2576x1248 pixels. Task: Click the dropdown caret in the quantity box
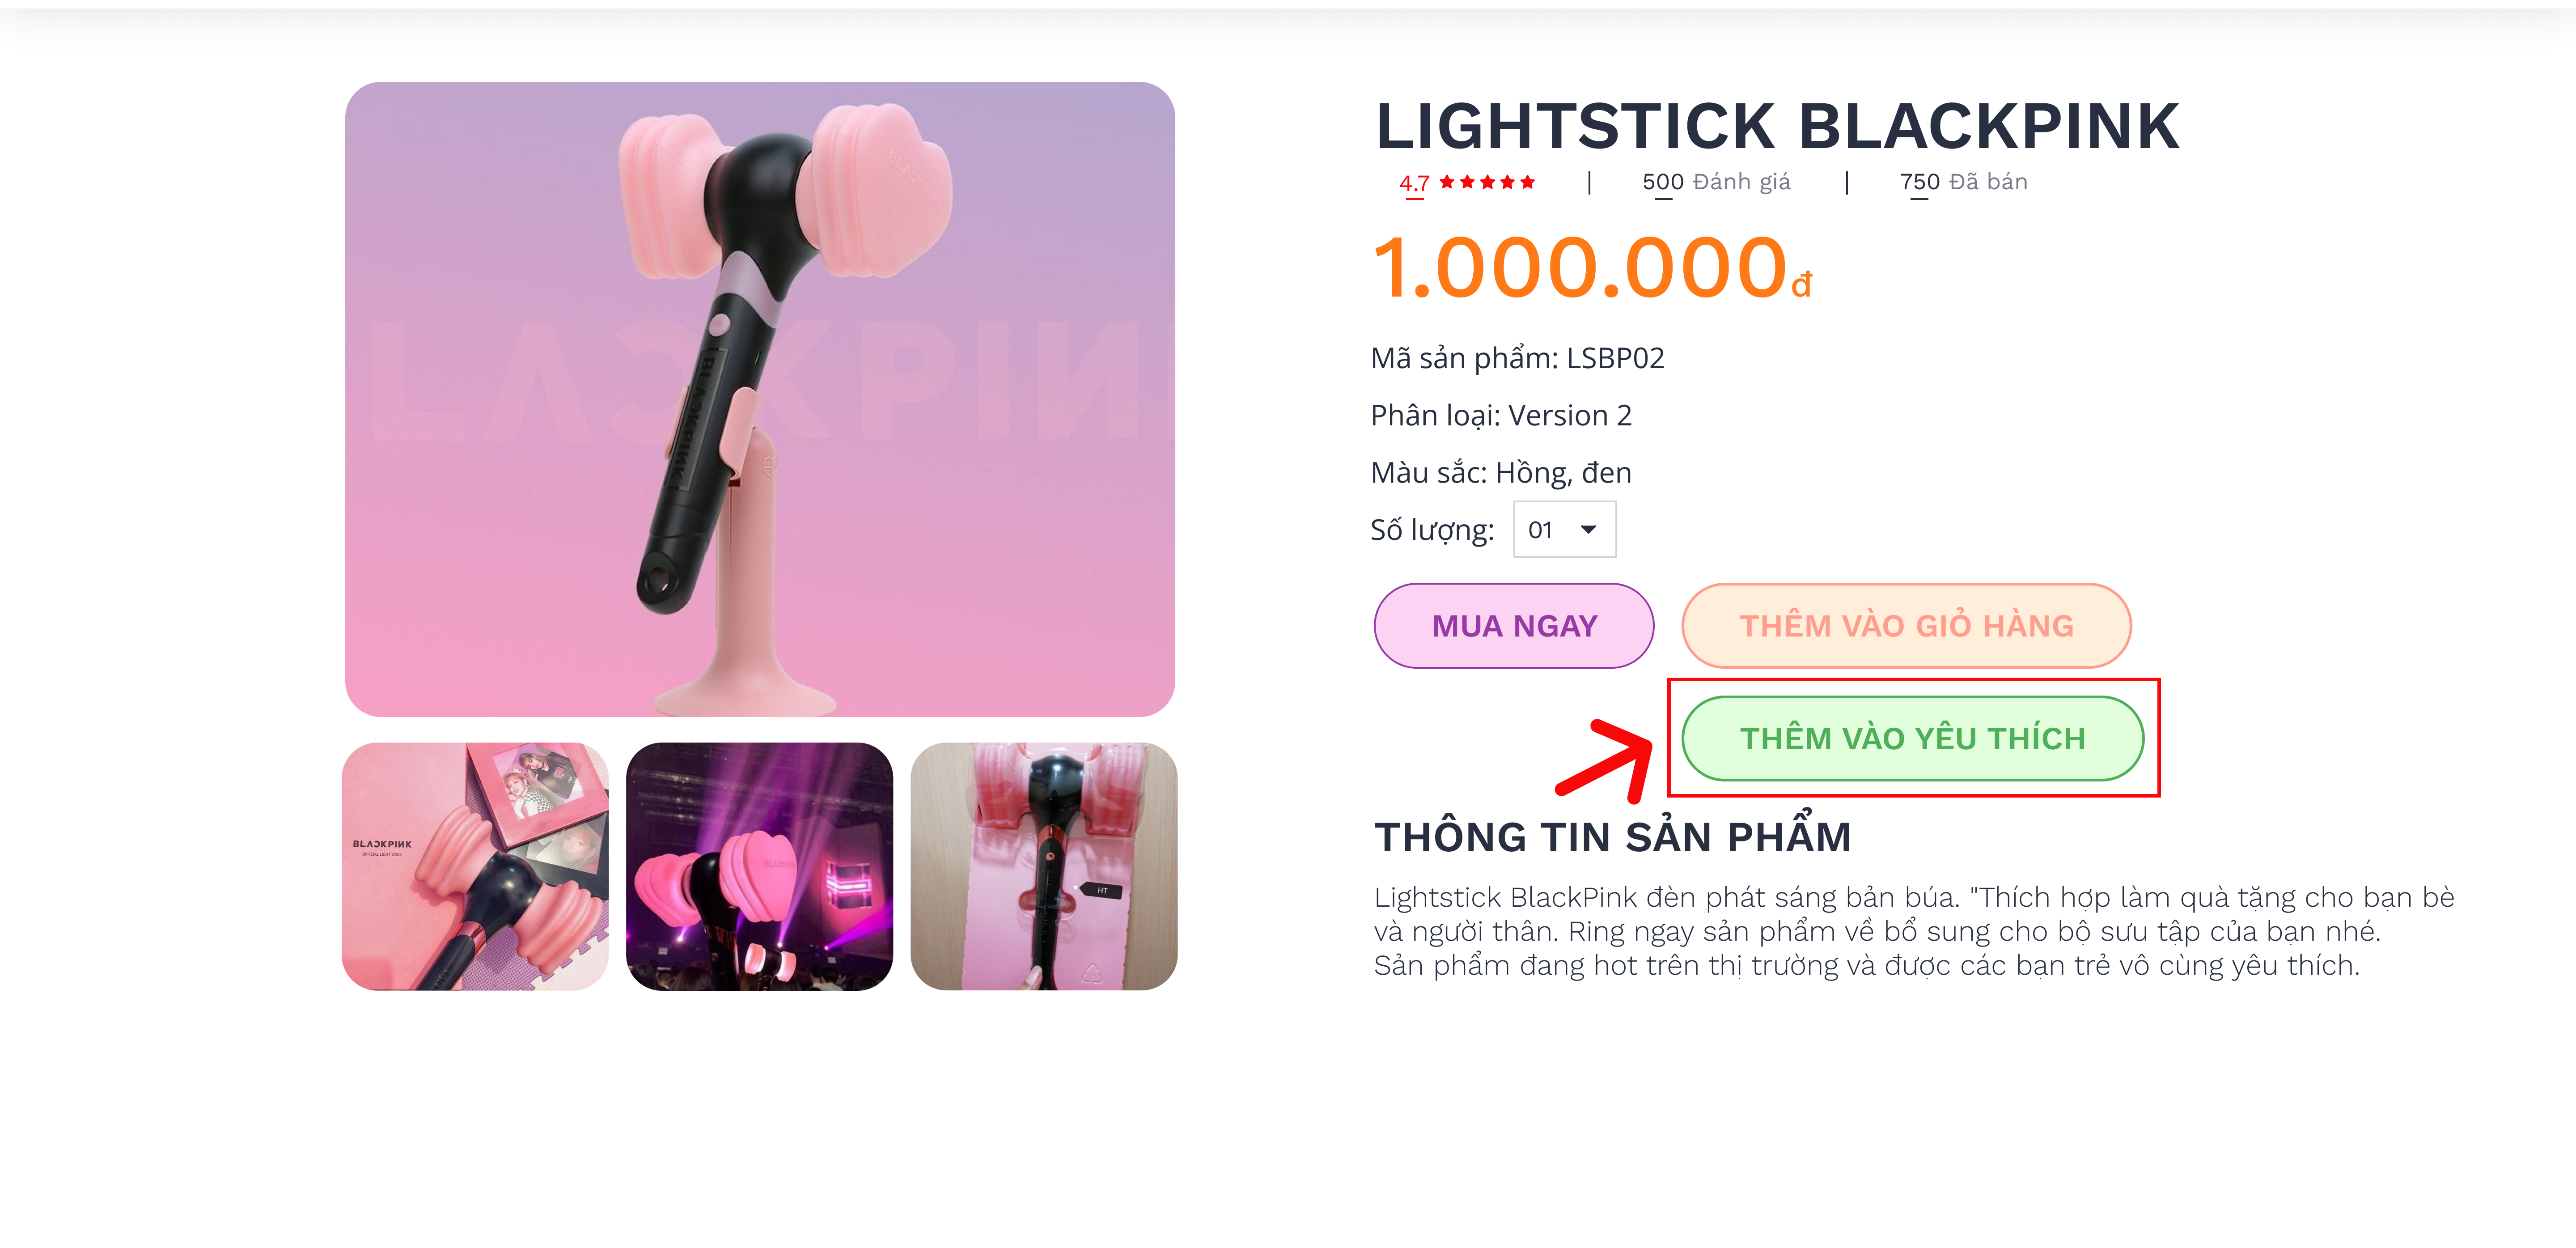pyautogui.click(x=1588, y=530)
